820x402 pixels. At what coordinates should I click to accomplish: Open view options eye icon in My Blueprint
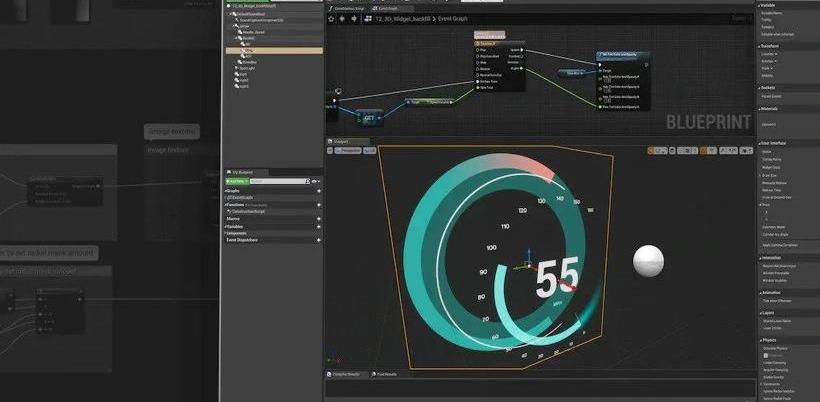[315, 181]
